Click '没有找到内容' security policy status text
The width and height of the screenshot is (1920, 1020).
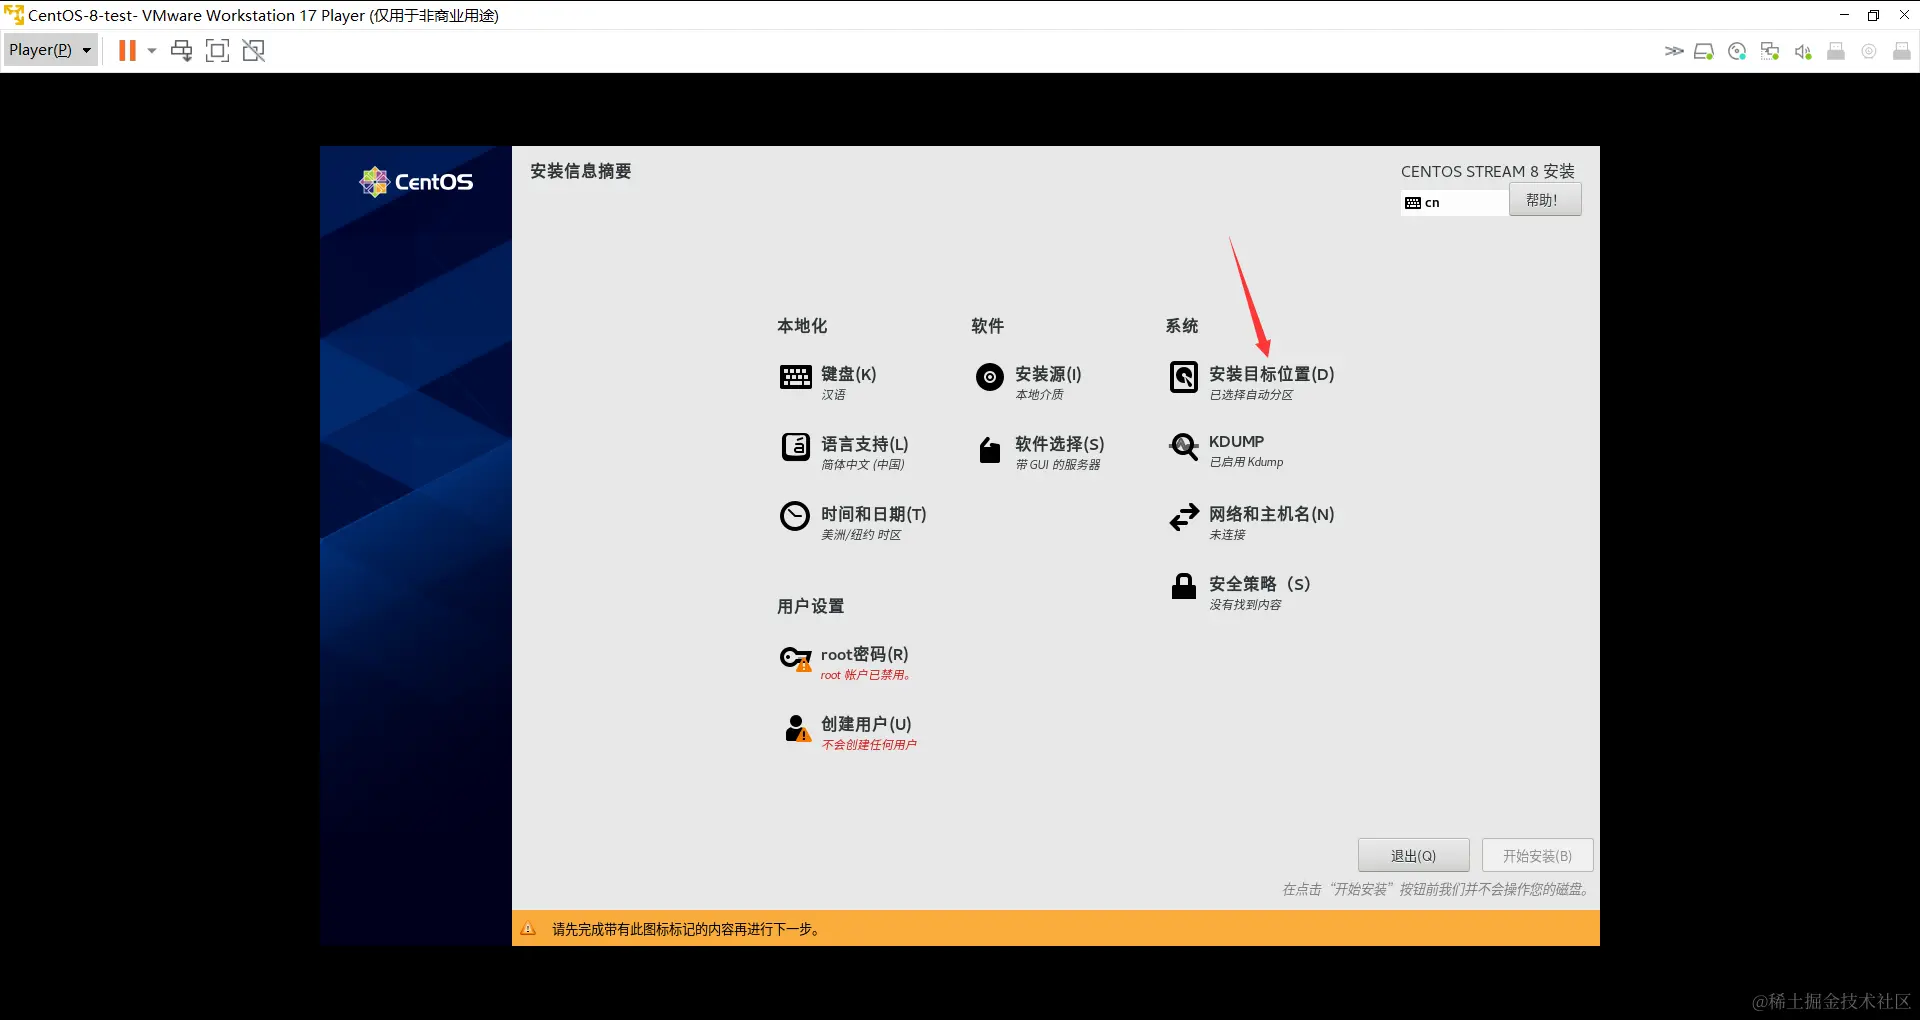1245,605
